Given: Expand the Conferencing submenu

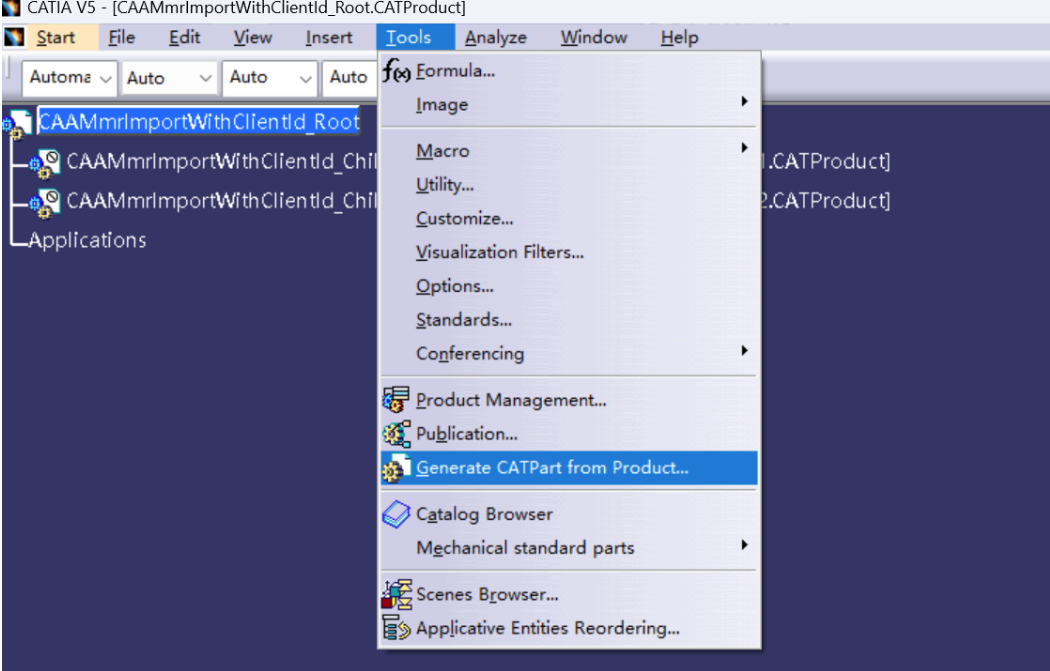Looking at the screenshot, I should [569, 353].
